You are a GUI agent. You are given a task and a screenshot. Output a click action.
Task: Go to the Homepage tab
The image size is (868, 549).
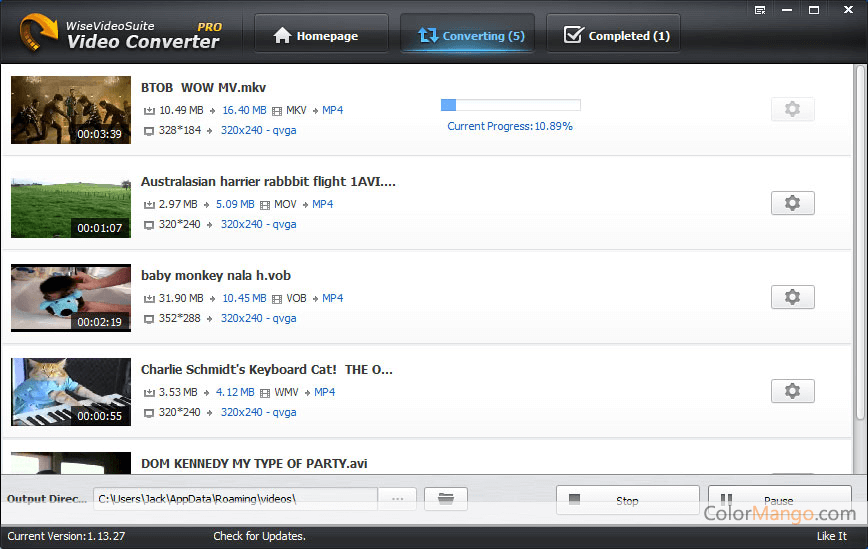(x=315, y=35)
